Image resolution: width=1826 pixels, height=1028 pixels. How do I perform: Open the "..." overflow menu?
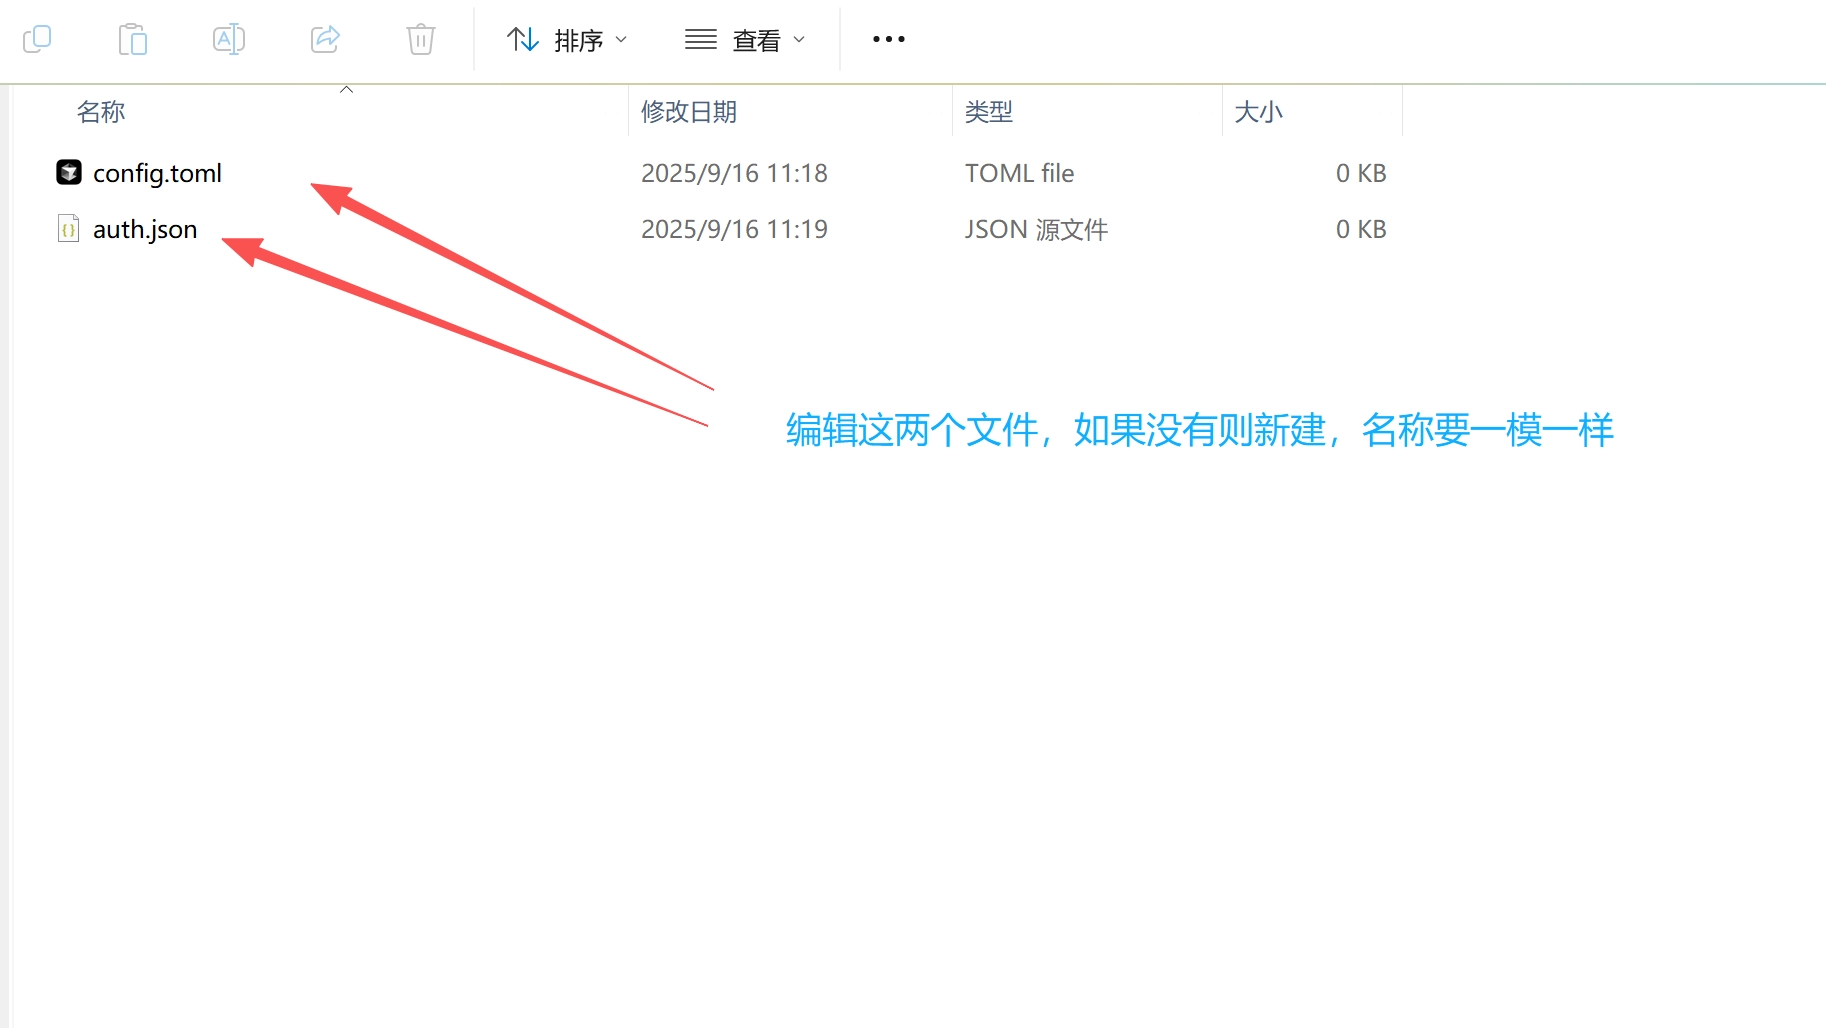click(887, 39)
